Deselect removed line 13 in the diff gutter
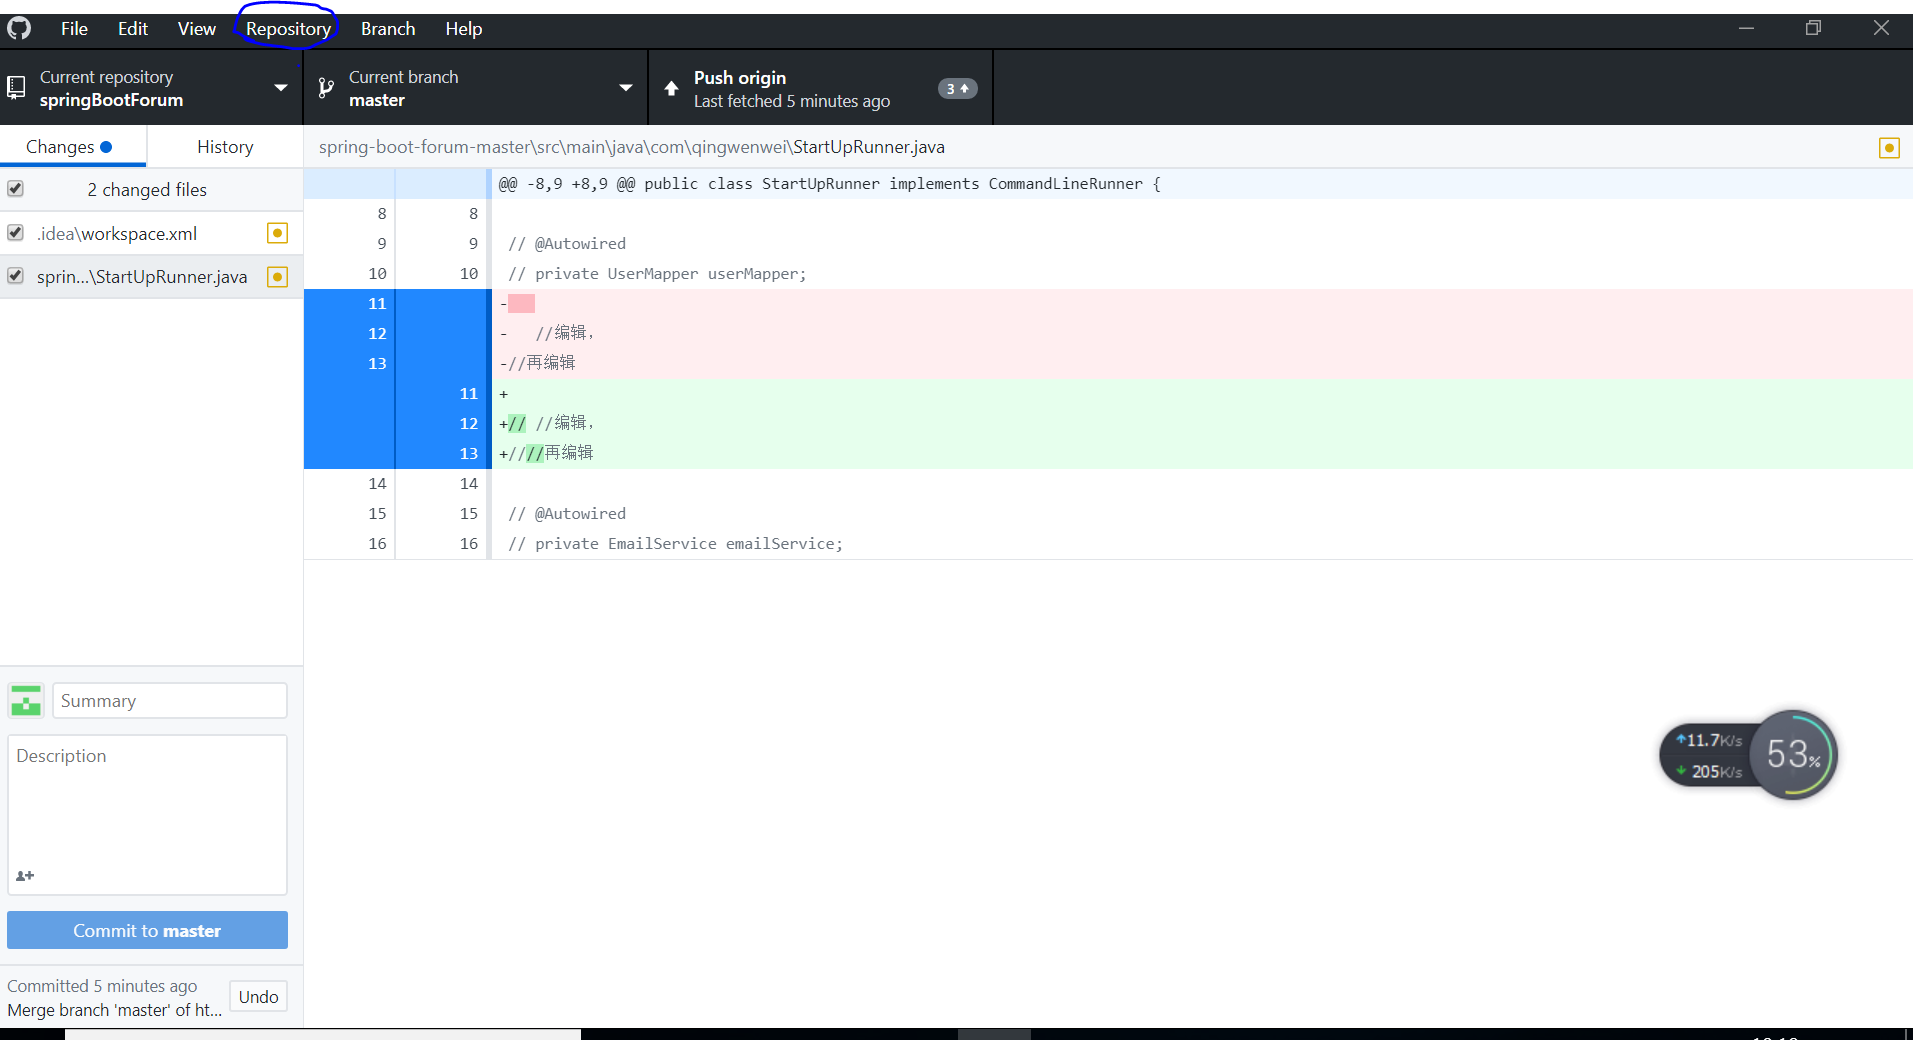 (x=349, y=364)
